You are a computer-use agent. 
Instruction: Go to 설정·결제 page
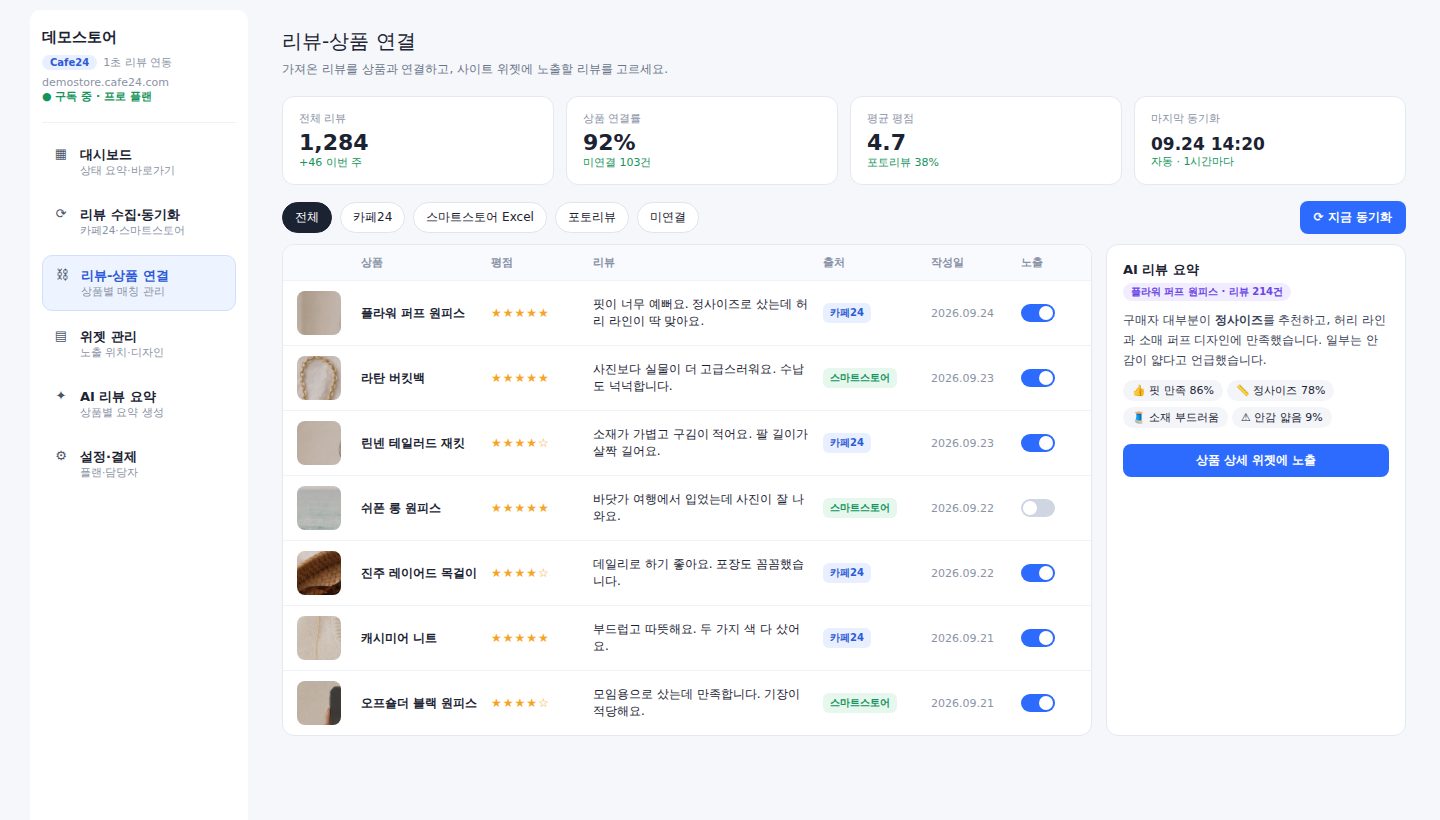[x=139, y=464]
